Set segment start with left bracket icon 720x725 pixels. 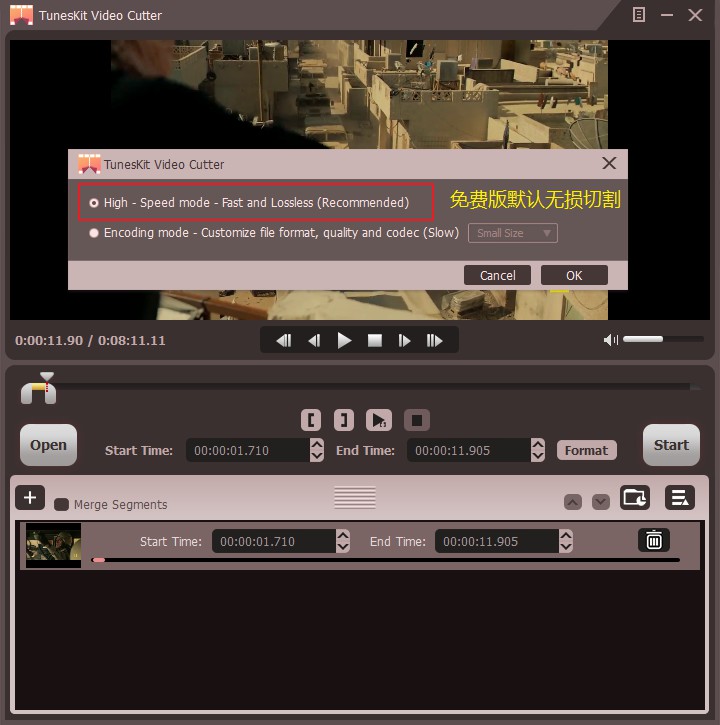[x=311, y=420]
